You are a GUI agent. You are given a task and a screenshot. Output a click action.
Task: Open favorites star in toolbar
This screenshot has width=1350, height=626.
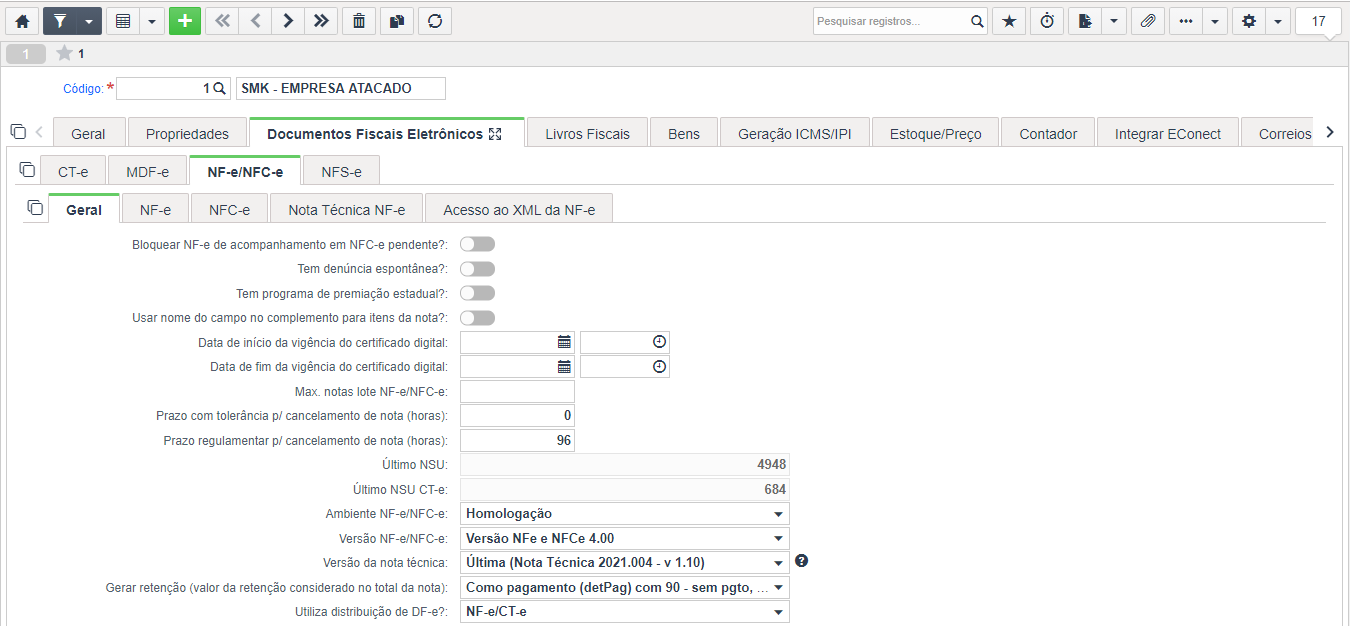1009,21
